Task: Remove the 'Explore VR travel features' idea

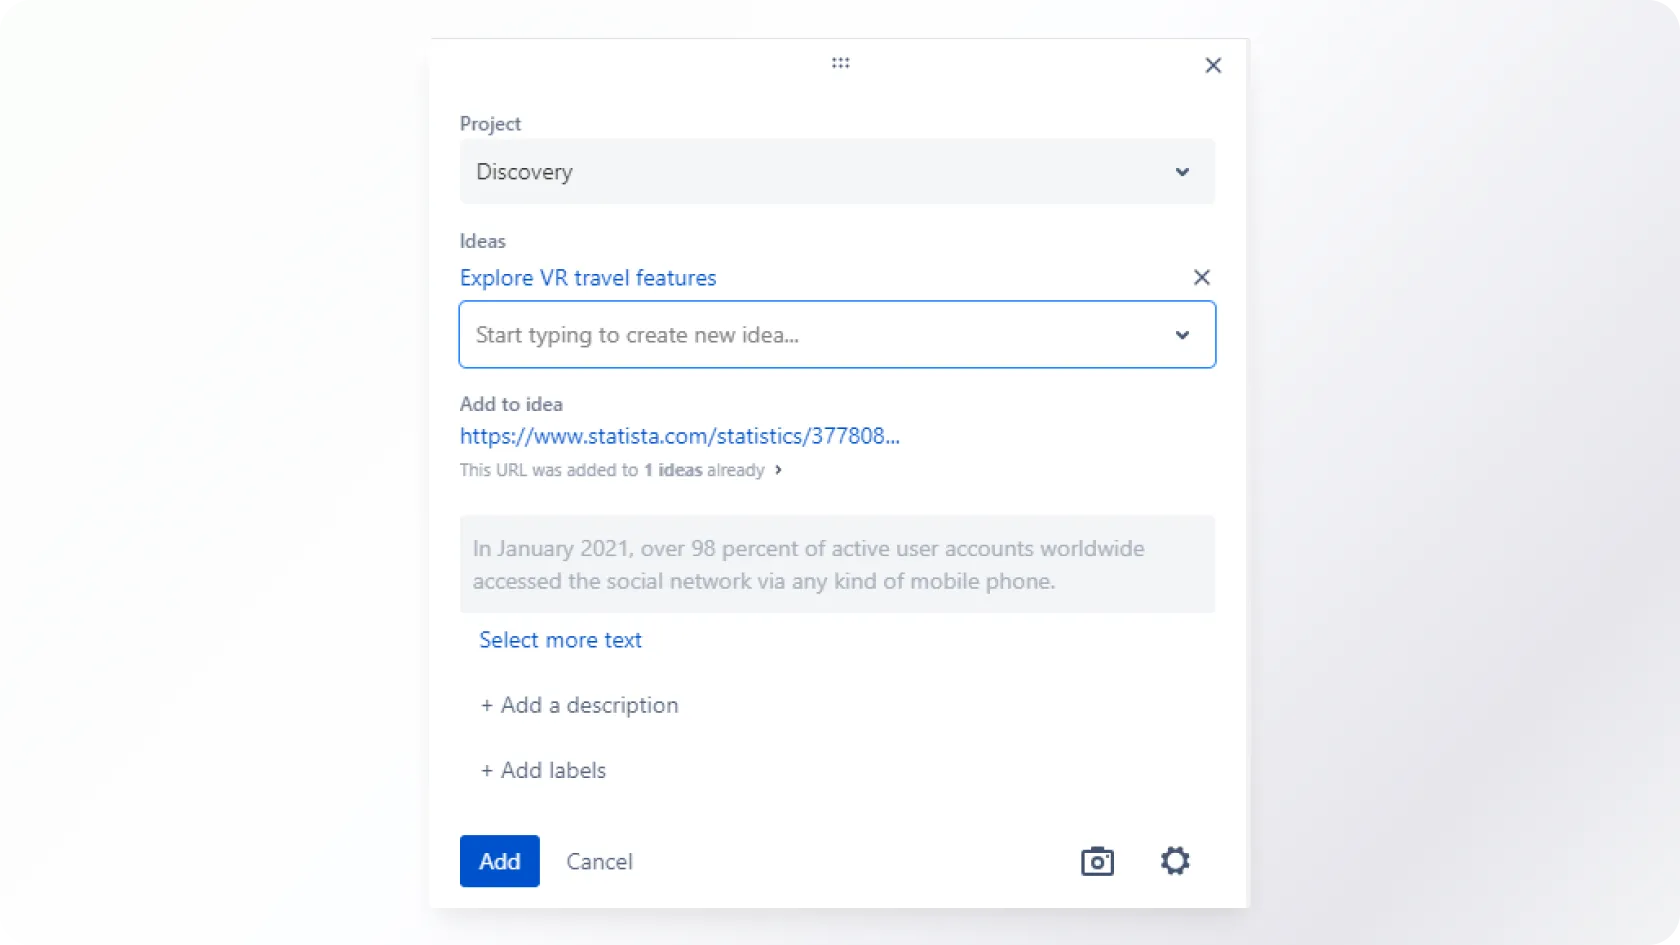Action: [1201, 278]
